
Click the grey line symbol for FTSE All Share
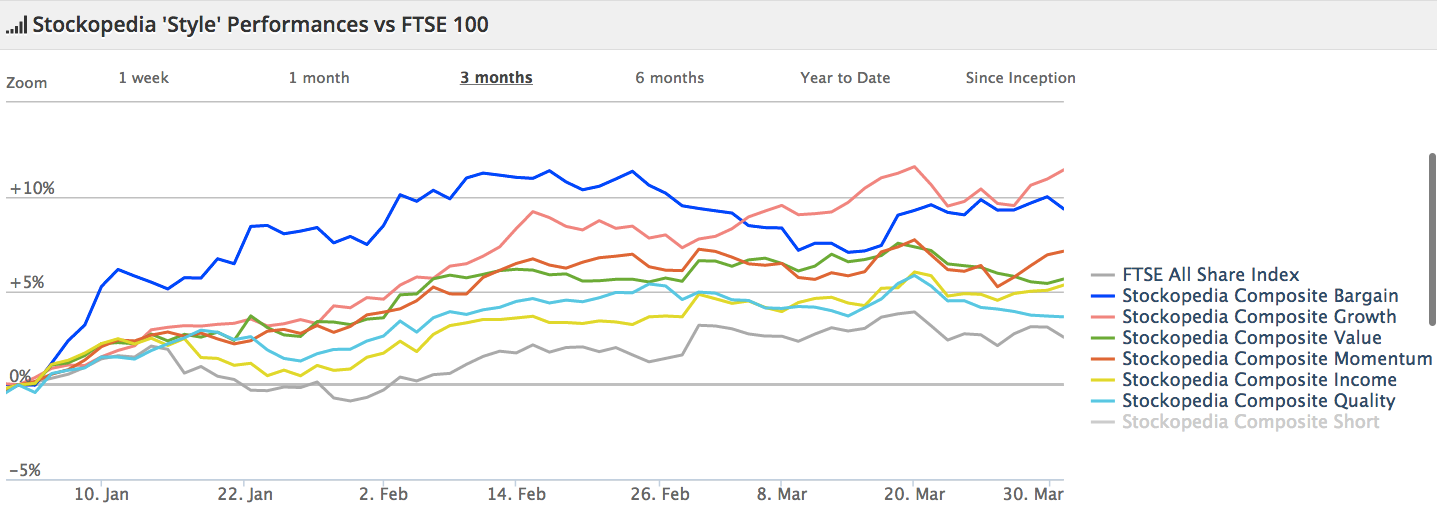click(1104, 276)
